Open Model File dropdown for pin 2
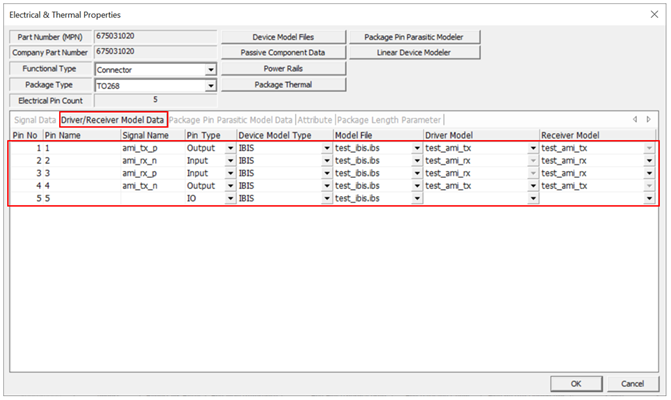 416,160
